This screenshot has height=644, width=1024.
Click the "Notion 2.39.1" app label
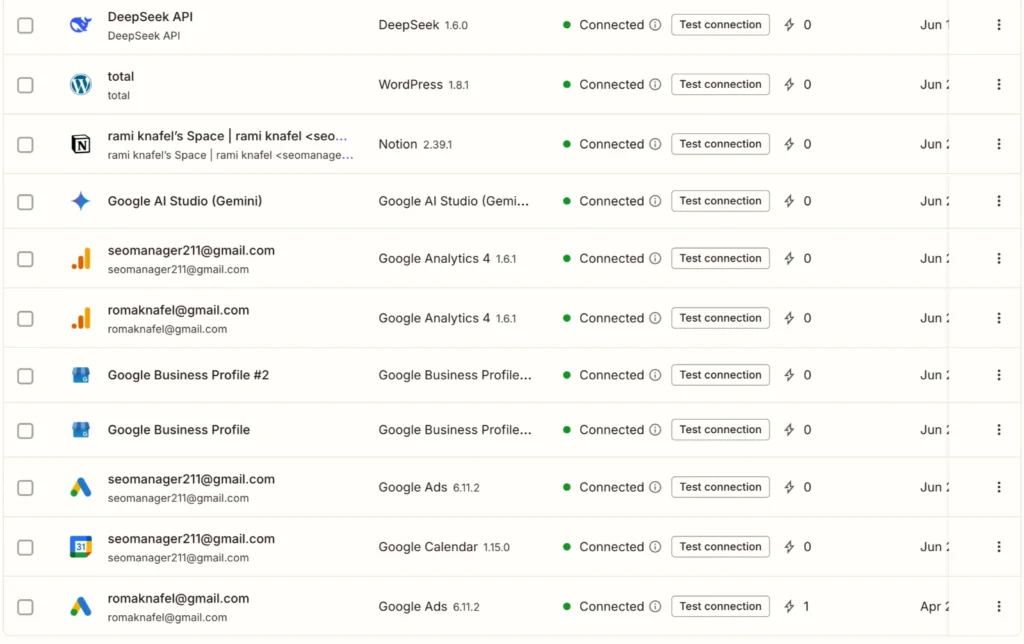[x=415, y=144]
